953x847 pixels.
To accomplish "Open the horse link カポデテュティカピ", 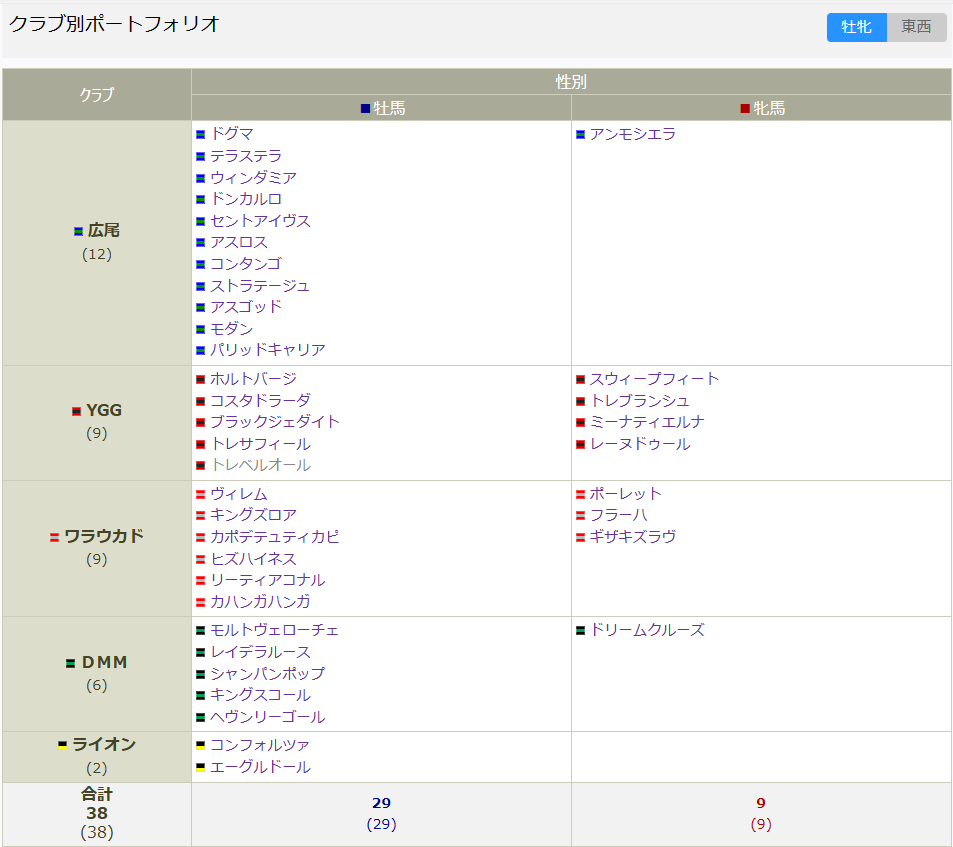I will 275,537.
